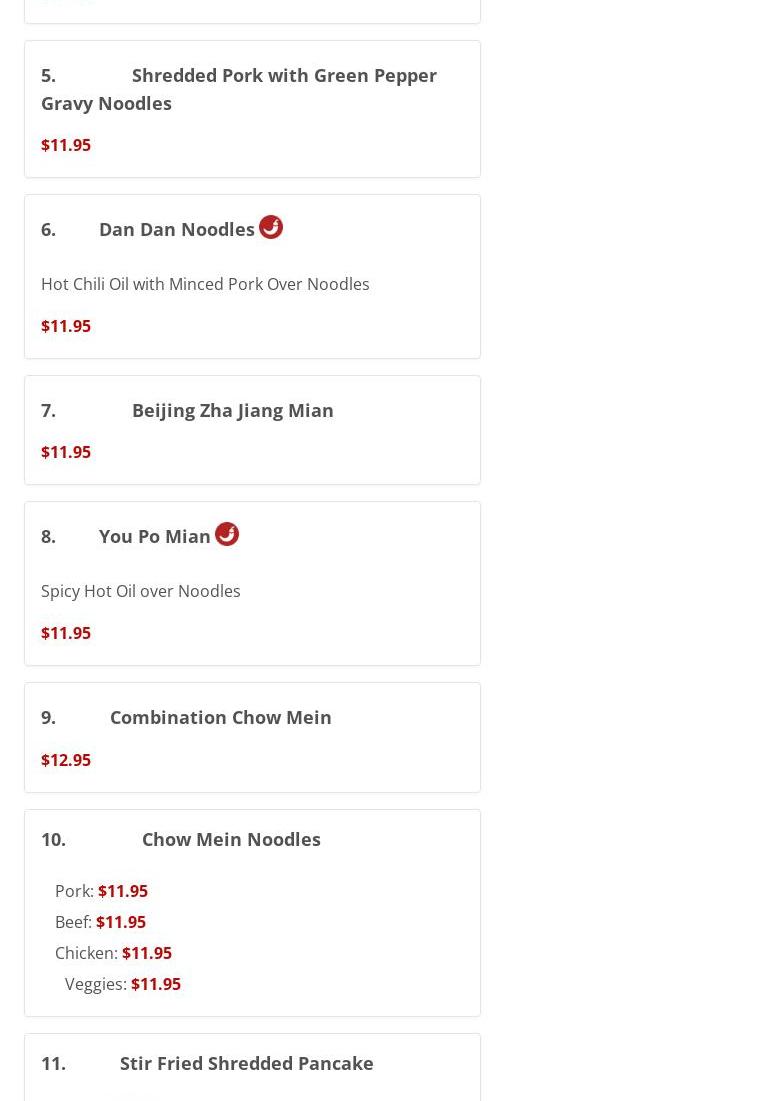
Task: Select the Dan Dan Noodles item title
Action: [176, 229]
